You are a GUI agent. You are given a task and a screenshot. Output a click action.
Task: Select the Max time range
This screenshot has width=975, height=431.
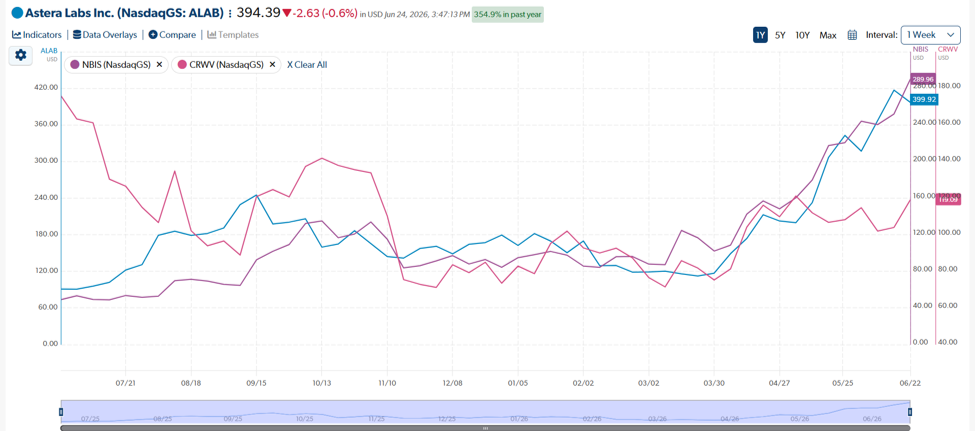click(x=828, y=35)
